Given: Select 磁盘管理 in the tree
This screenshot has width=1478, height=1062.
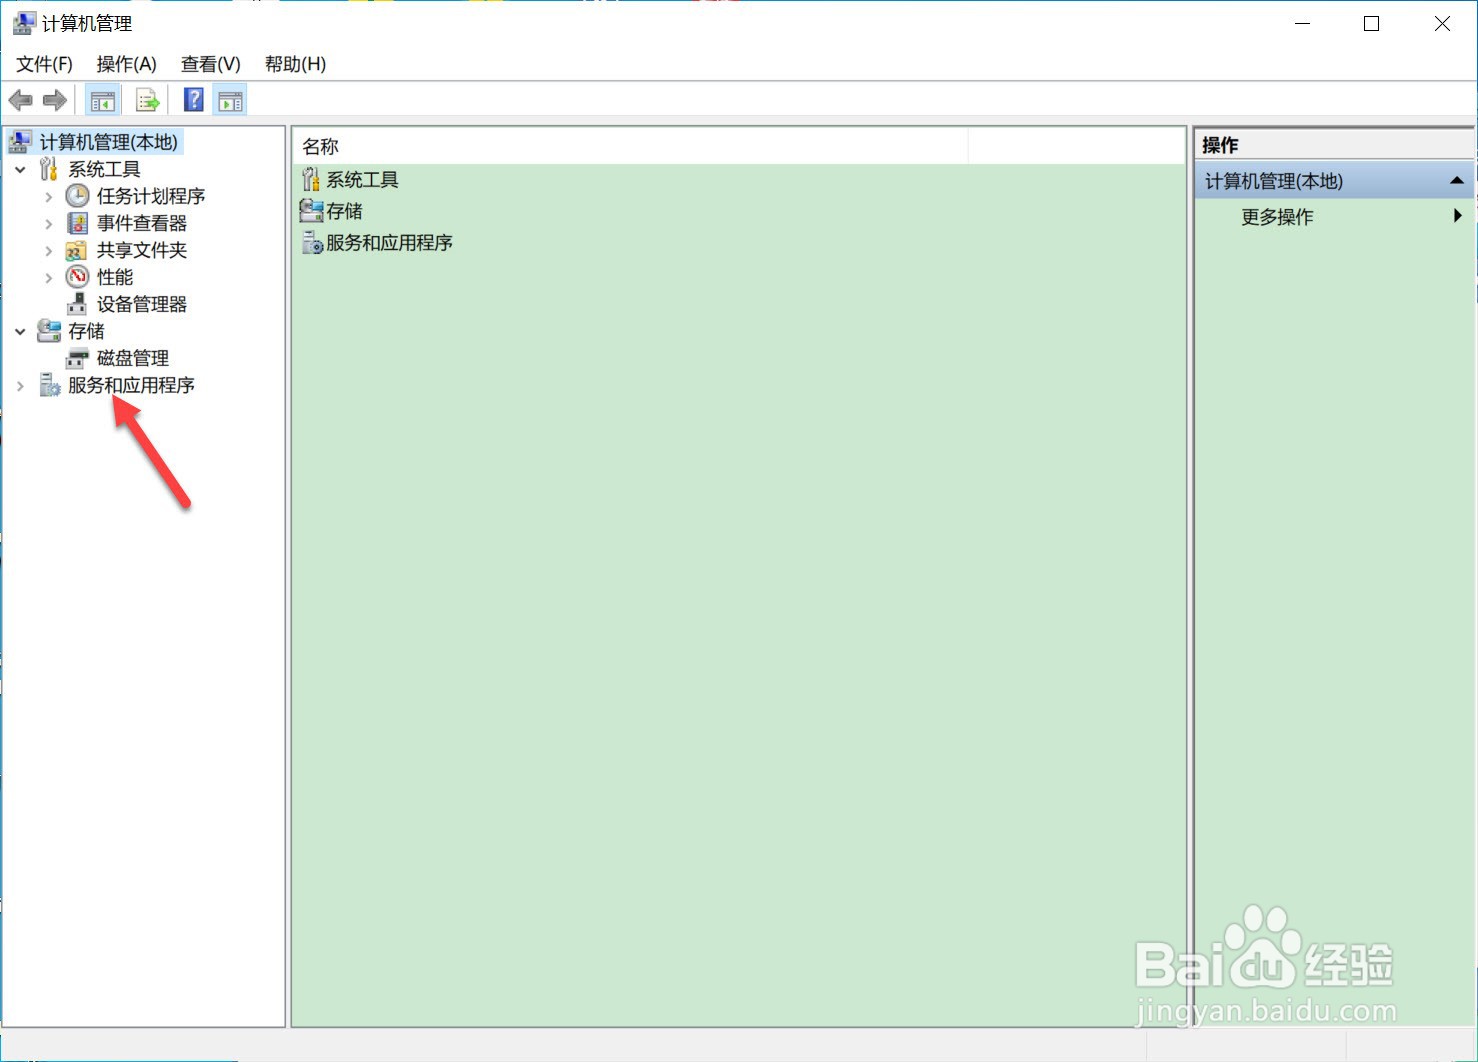Looking at the screenshot, I should click(133, 358).
